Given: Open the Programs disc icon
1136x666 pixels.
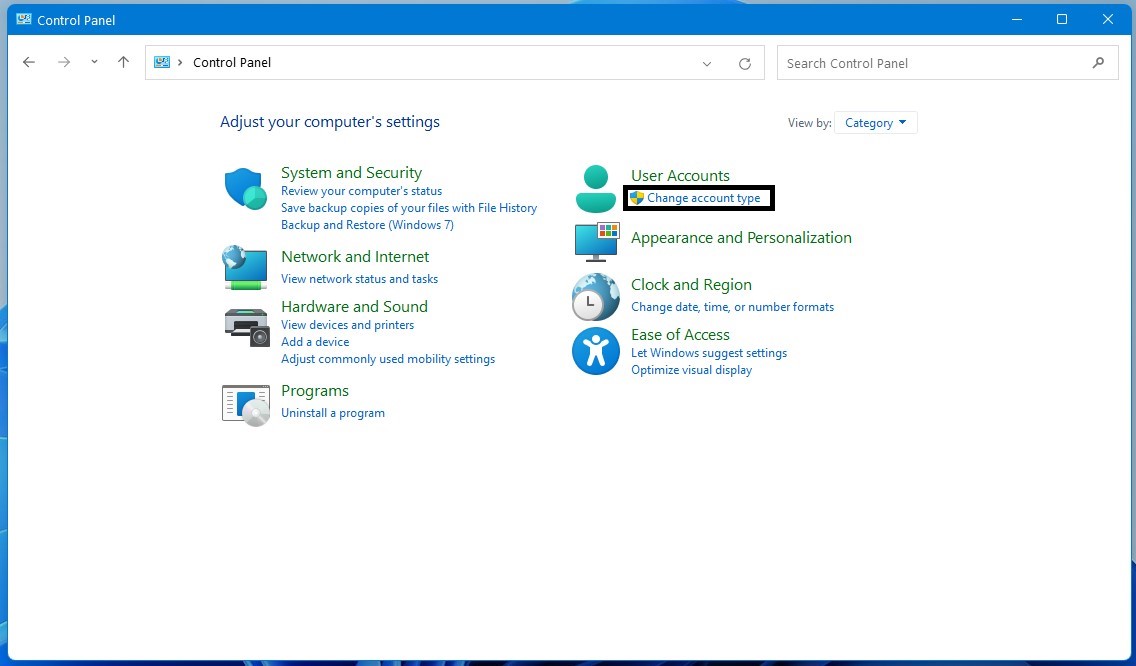Looking at the screenshot, I should [x=246, y=405].
